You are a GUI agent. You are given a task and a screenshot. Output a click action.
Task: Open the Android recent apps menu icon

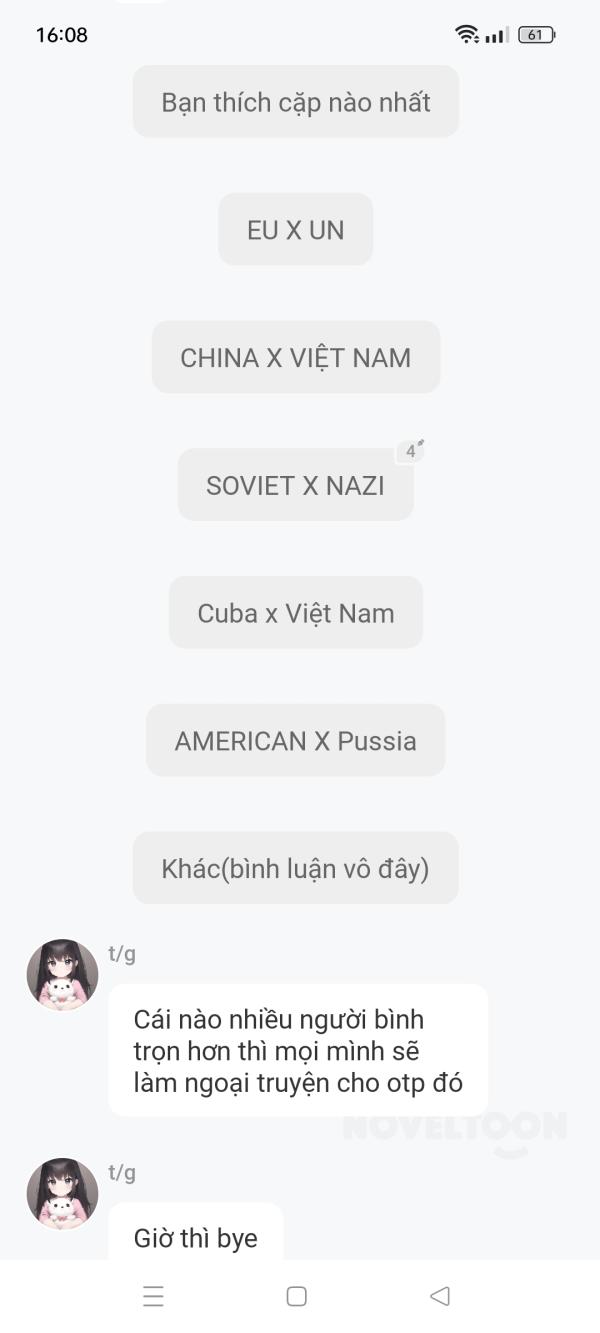(153, 1297)
